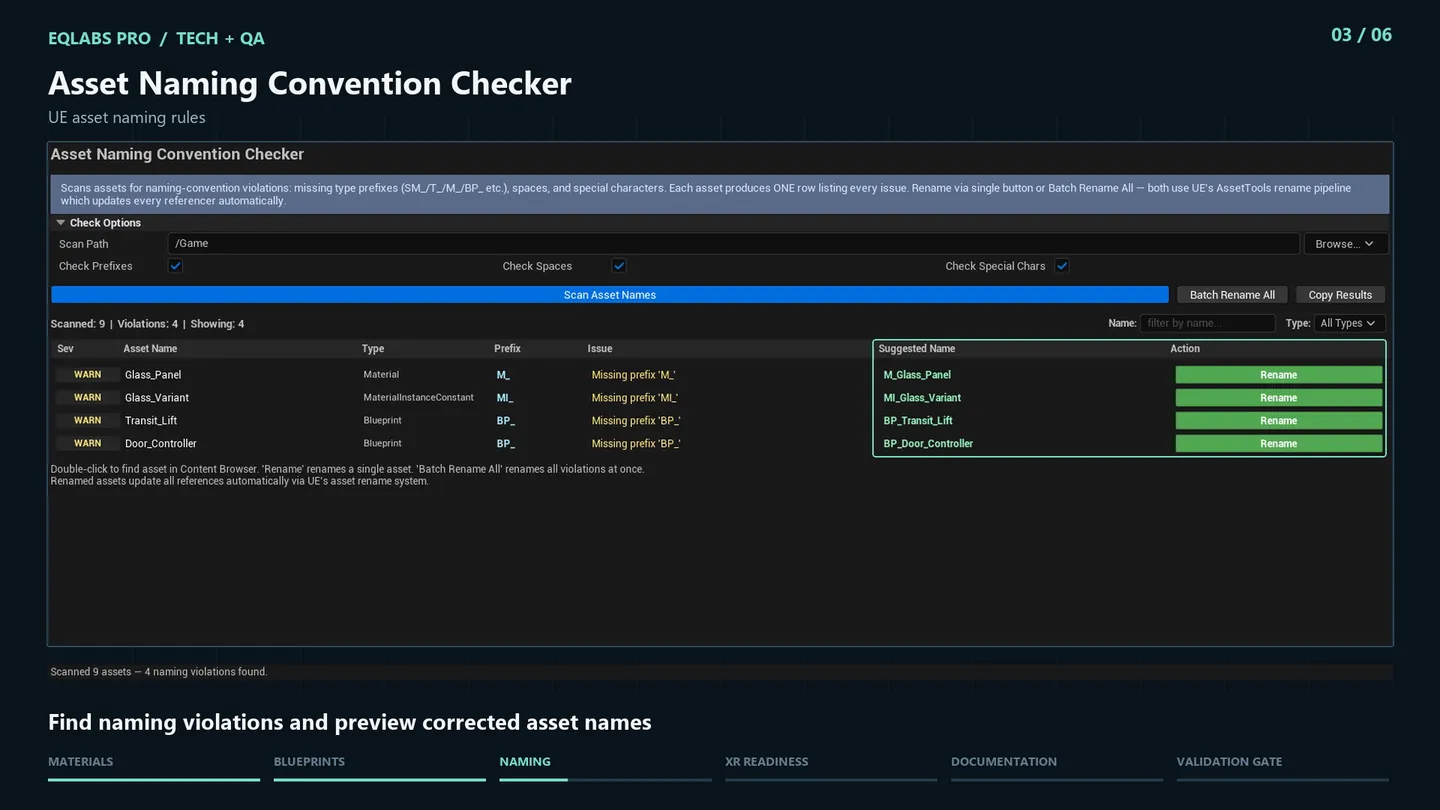This screenshot has height=810, width=1440.
Task: Open the All Types filter dropdown
Action: tap(1349, 323)
